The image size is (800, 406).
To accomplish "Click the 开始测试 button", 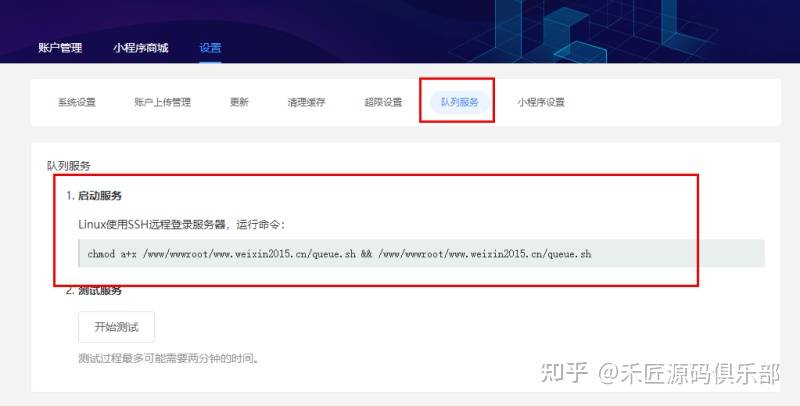I will tap(116, 327).
